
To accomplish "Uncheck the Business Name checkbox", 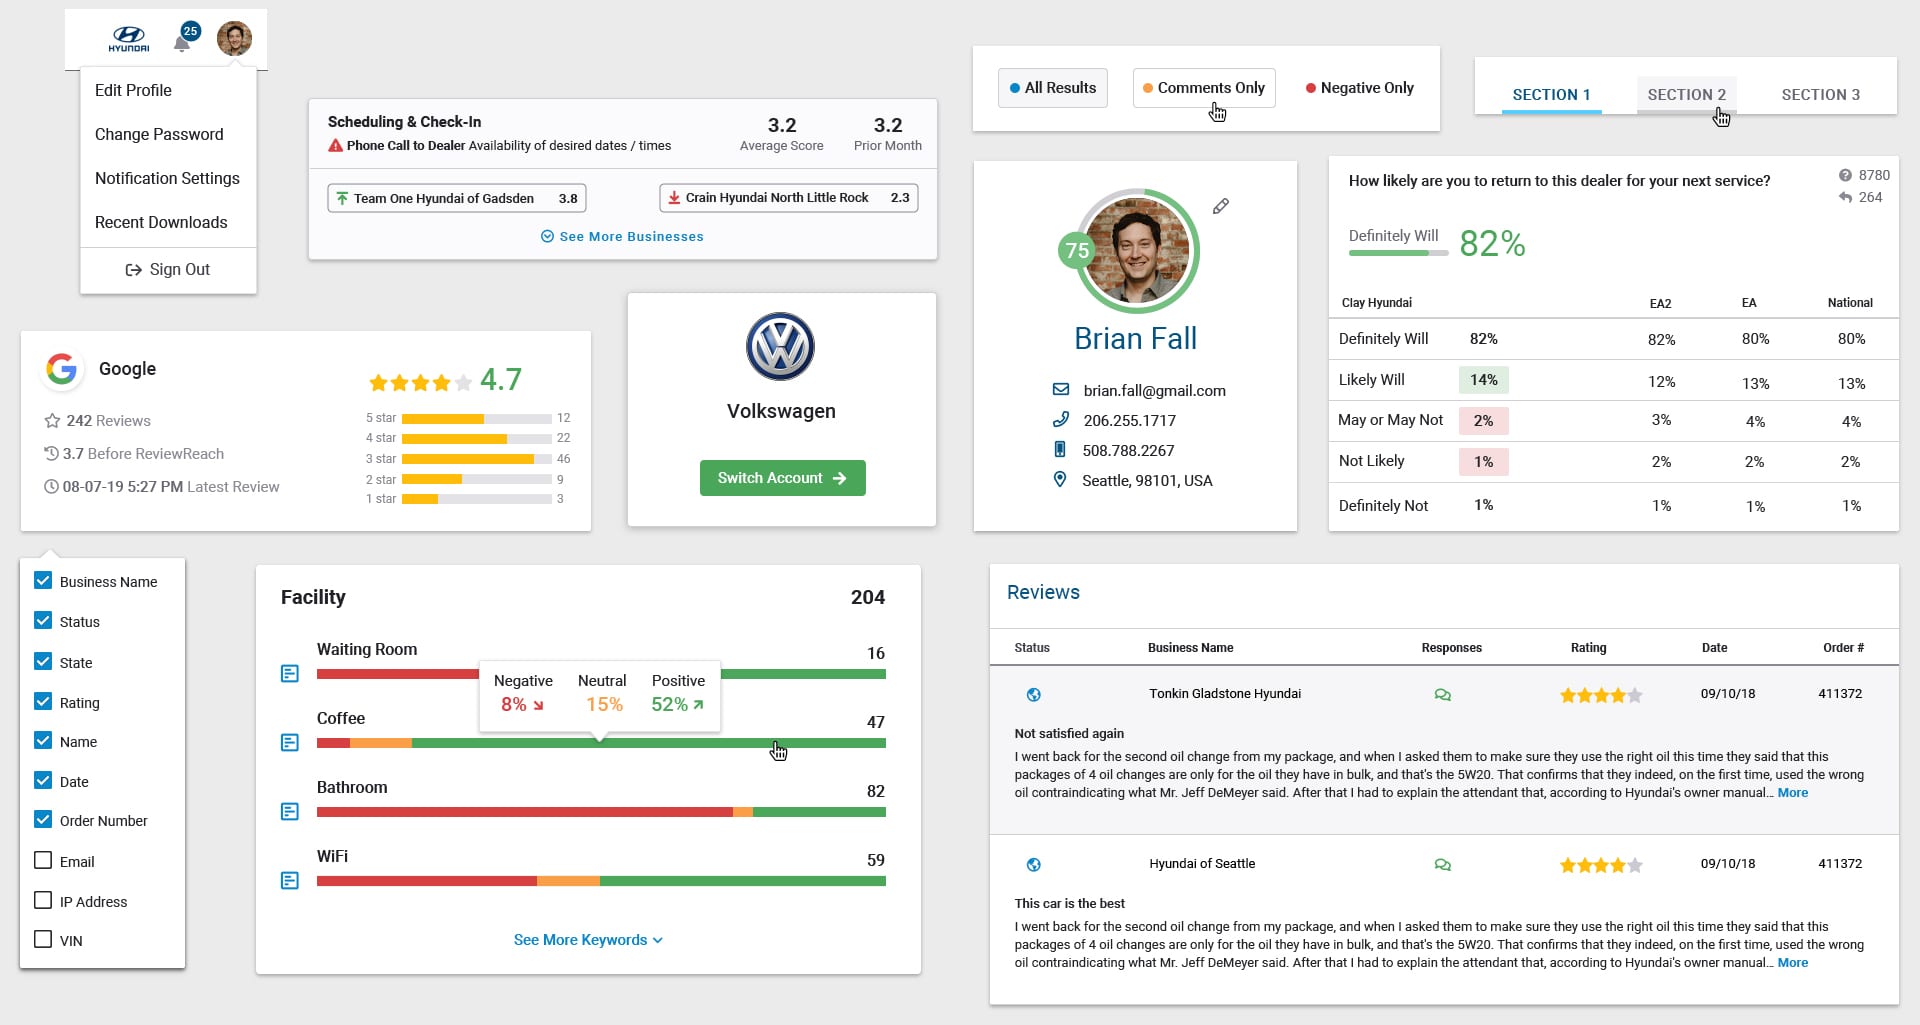I will point(43,581).
